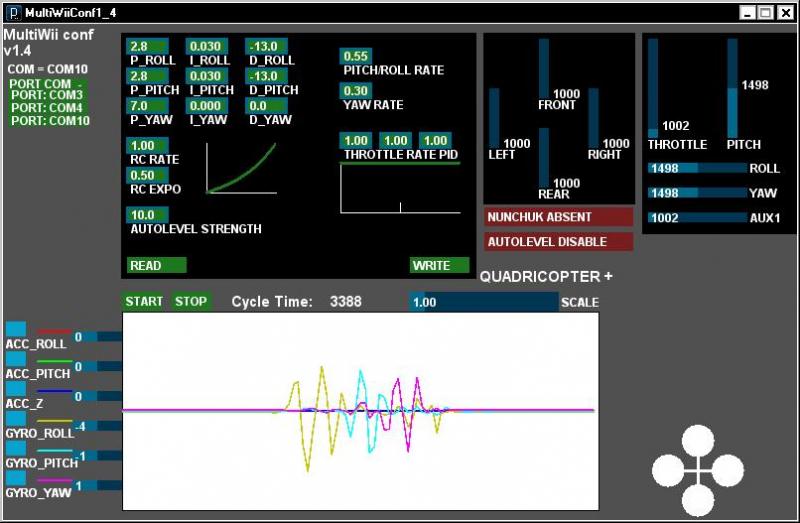Toggle the ACC_Z graph checkbox
Image resolution: width=800 pixels, height=523 pixels.
click(x=16, y=388)
